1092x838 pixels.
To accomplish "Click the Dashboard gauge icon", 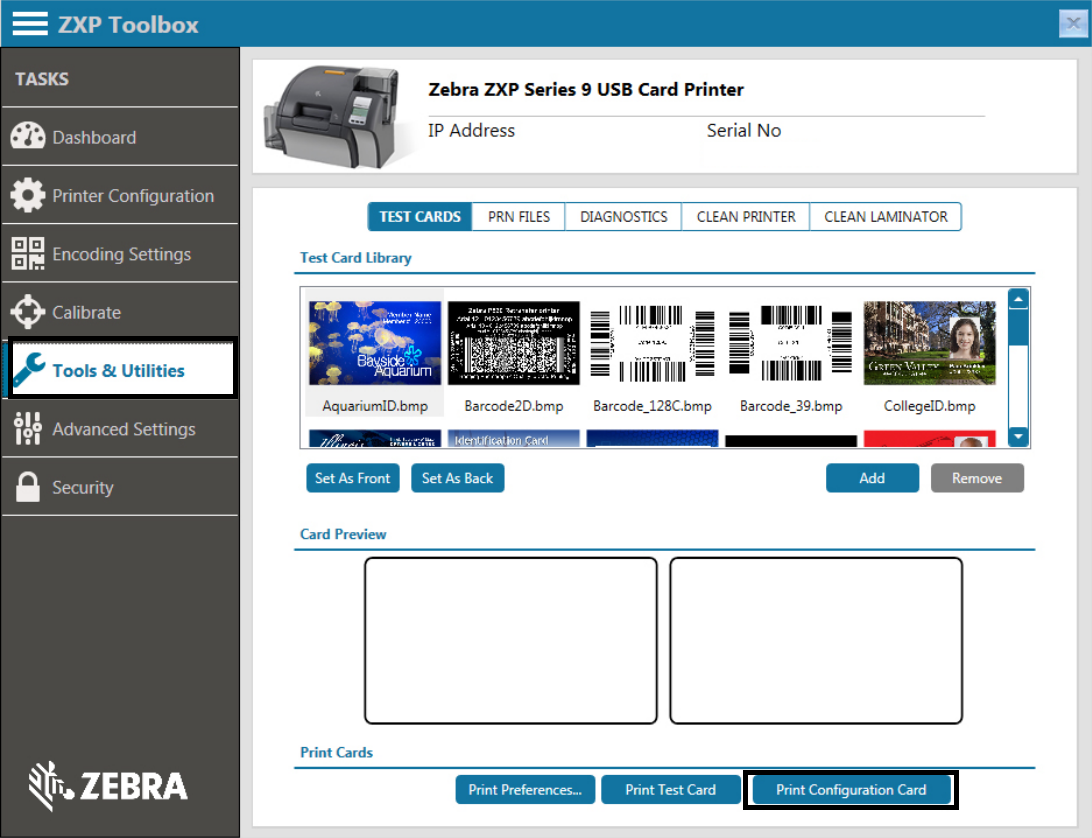I will [x=28, y=137].
